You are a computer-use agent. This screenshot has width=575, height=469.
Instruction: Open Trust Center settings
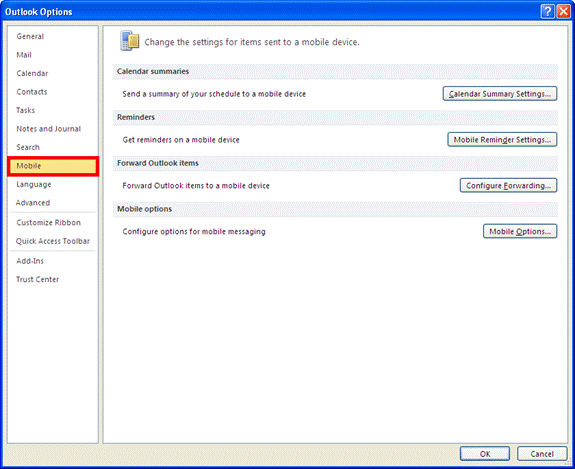[x=37, y=279]
